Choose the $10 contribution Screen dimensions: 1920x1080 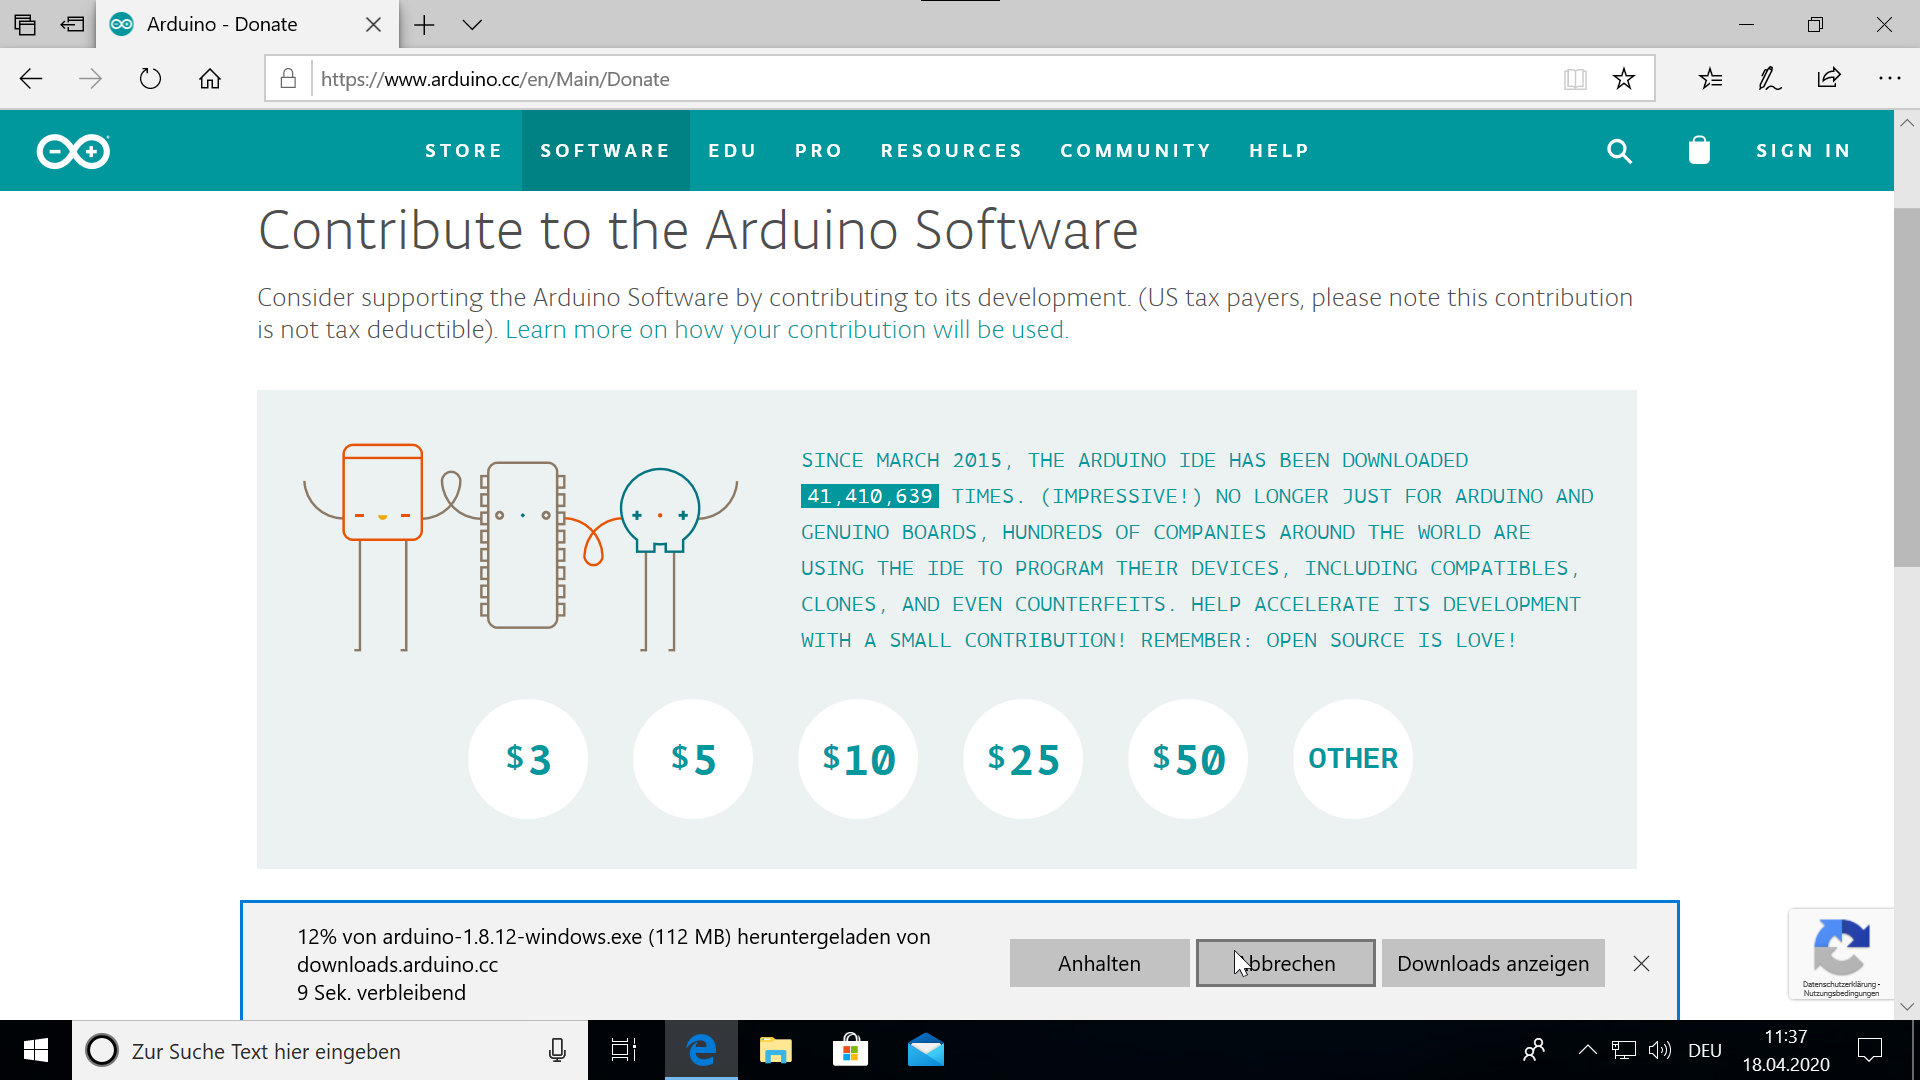coord(858,759)
